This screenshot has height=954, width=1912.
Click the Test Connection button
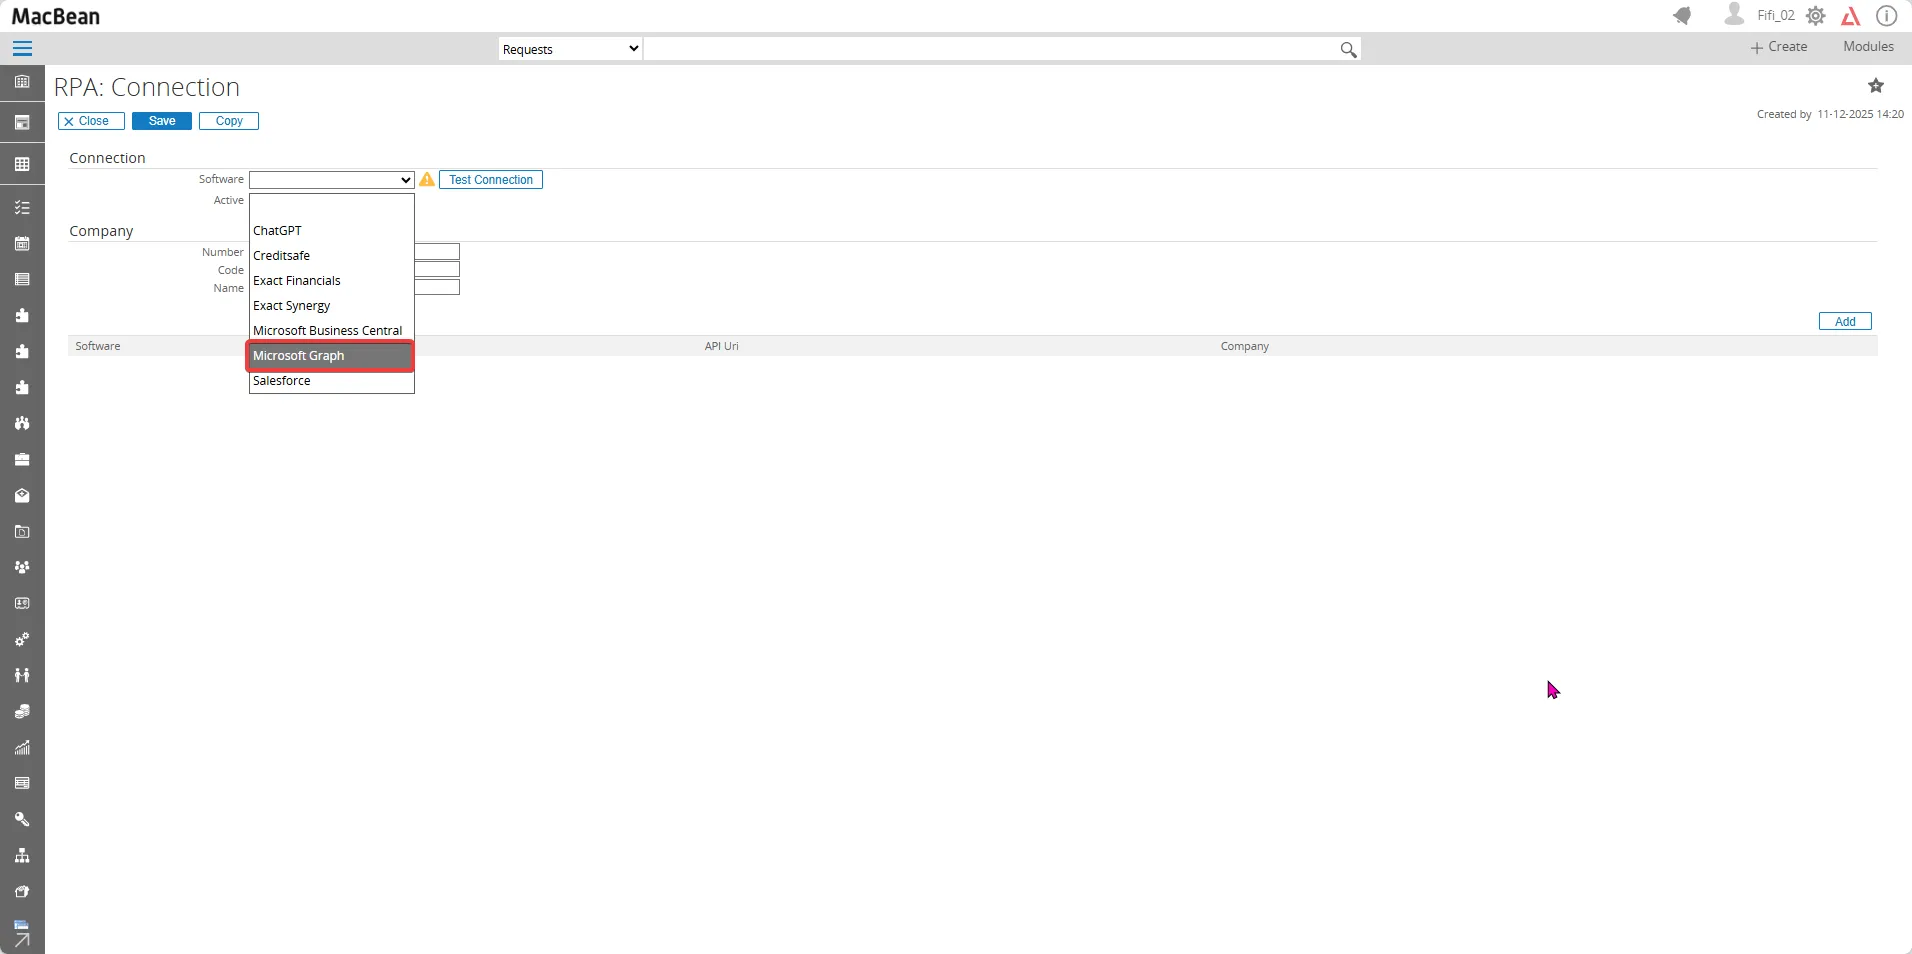tap(491, 180)
